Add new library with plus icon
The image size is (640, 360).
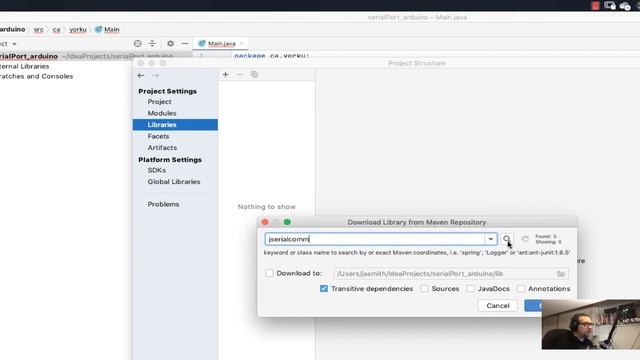coord(225,75)
